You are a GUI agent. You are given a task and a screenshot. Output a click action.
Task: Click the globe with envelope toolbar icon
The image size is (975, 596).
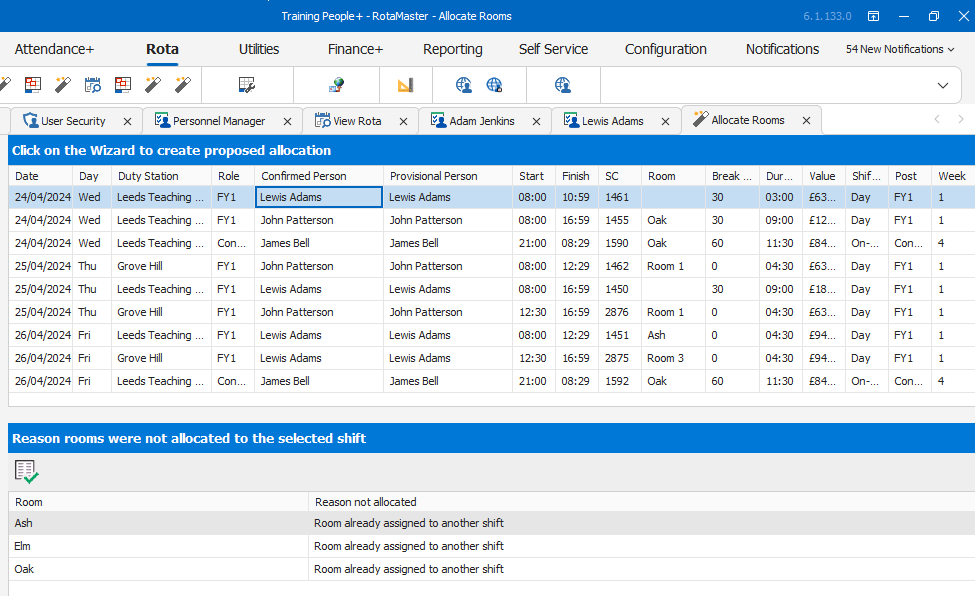click(337, 85)
